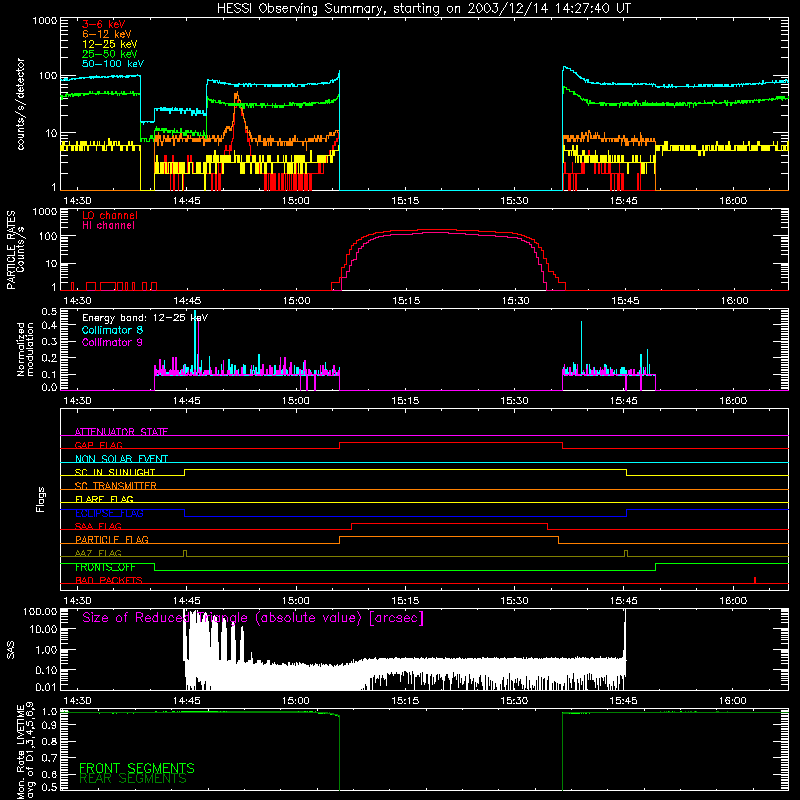Click the second AAZ_FLAG pulse near 15:45

[626, 553]
